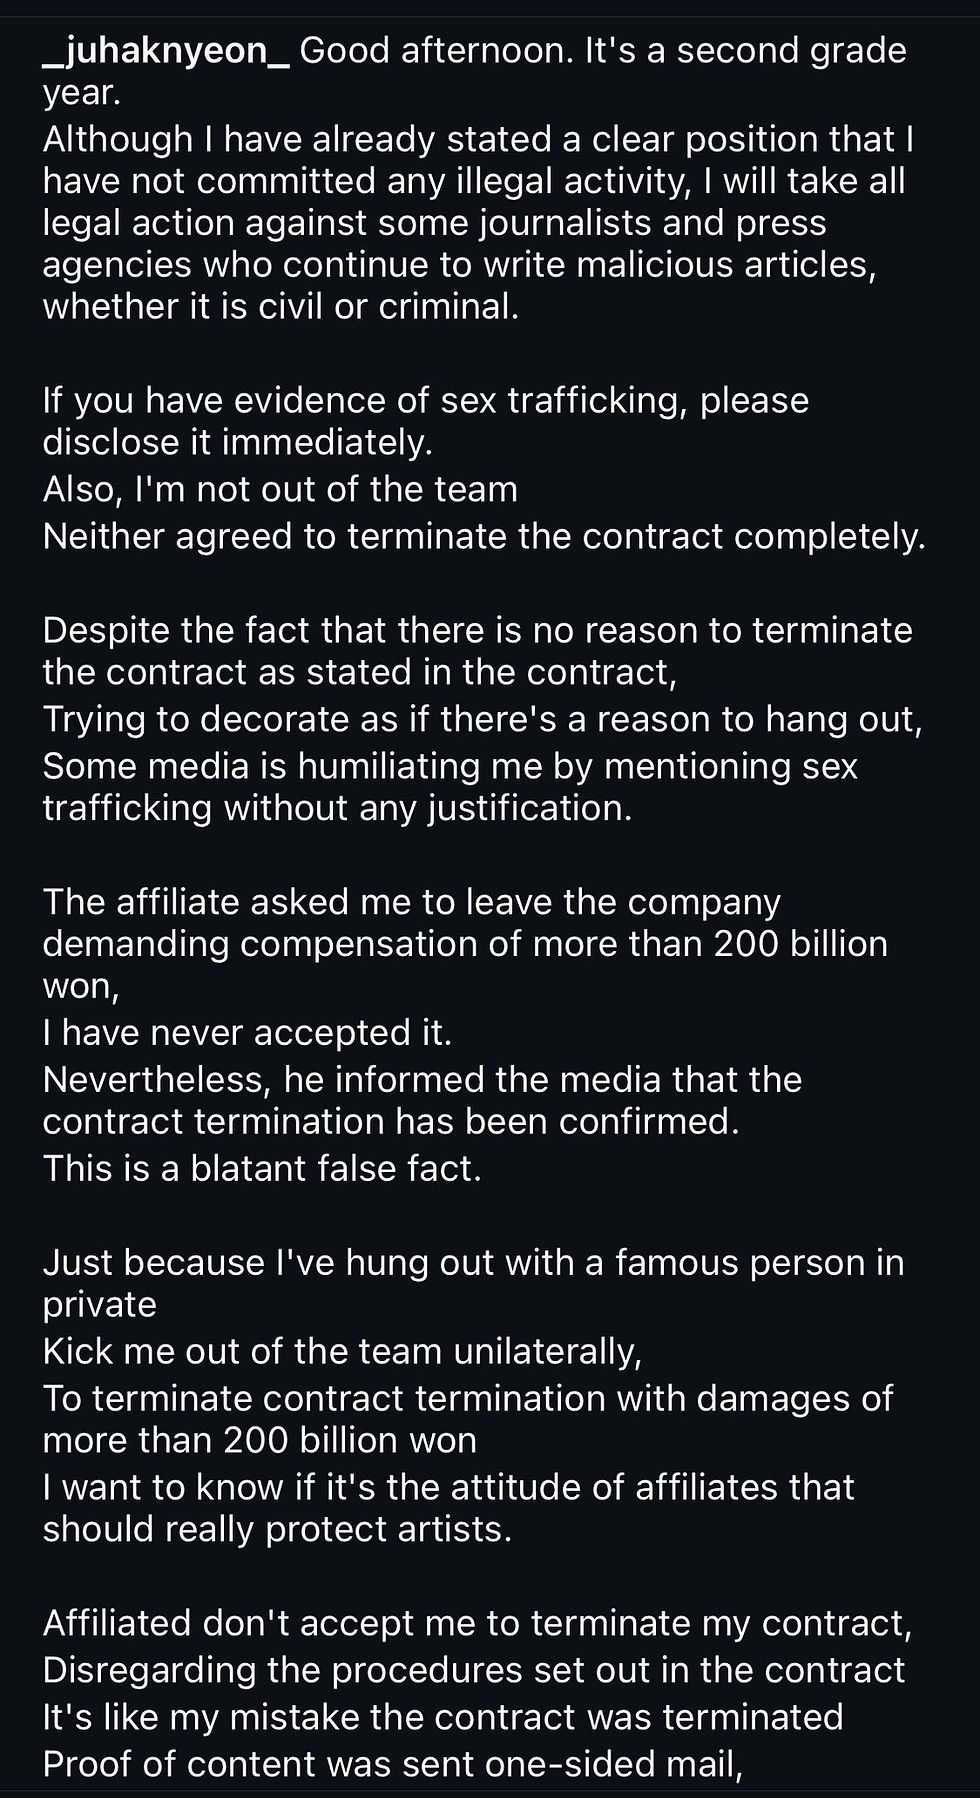Click 'Kick me out of the team unilaterally,'
The height and width of the screenshot is (1798, 980).
point(342,1352)
